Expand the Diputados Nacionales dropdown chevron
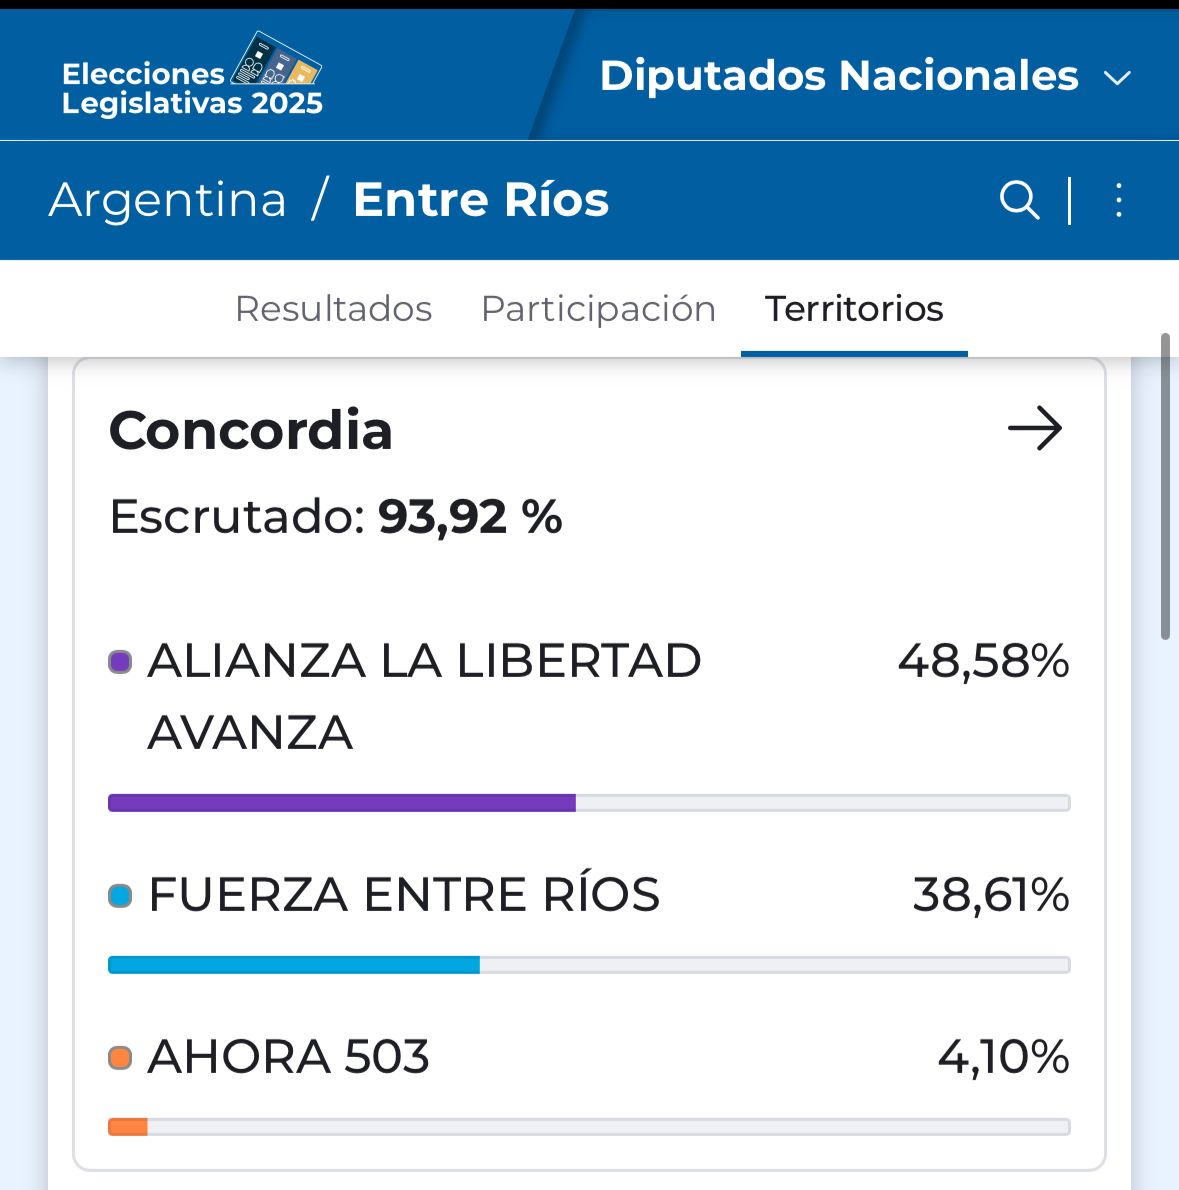This screenshot has width=1179, height=1190. 1117,78
